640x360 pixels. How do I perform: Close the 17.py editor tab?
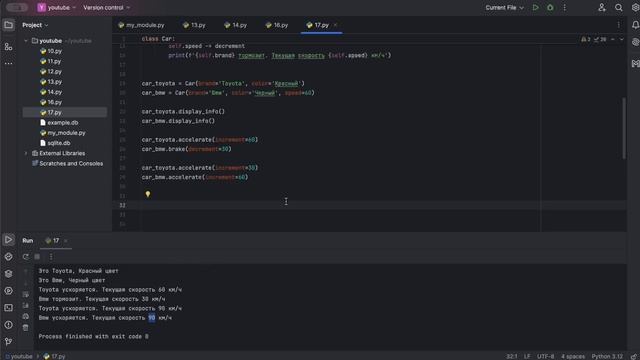(336, 25)
